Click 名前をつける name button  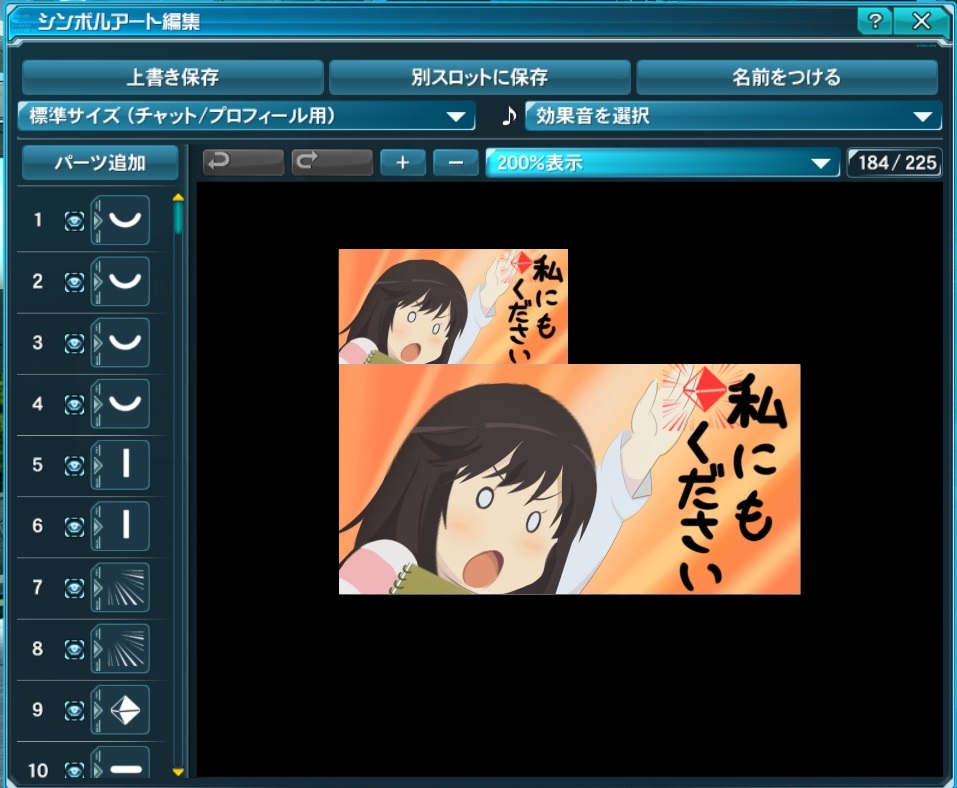tap(787, 77)
